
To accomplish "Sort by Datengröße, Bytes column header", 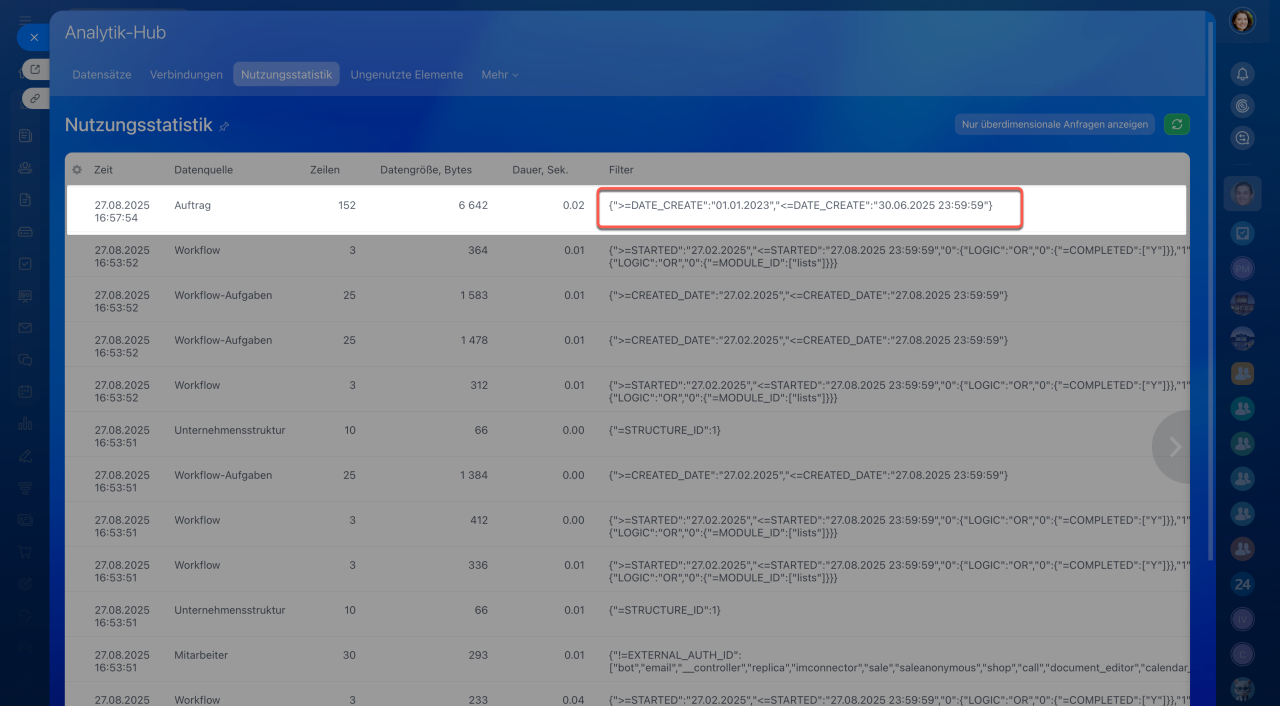I will coord(426,170).
